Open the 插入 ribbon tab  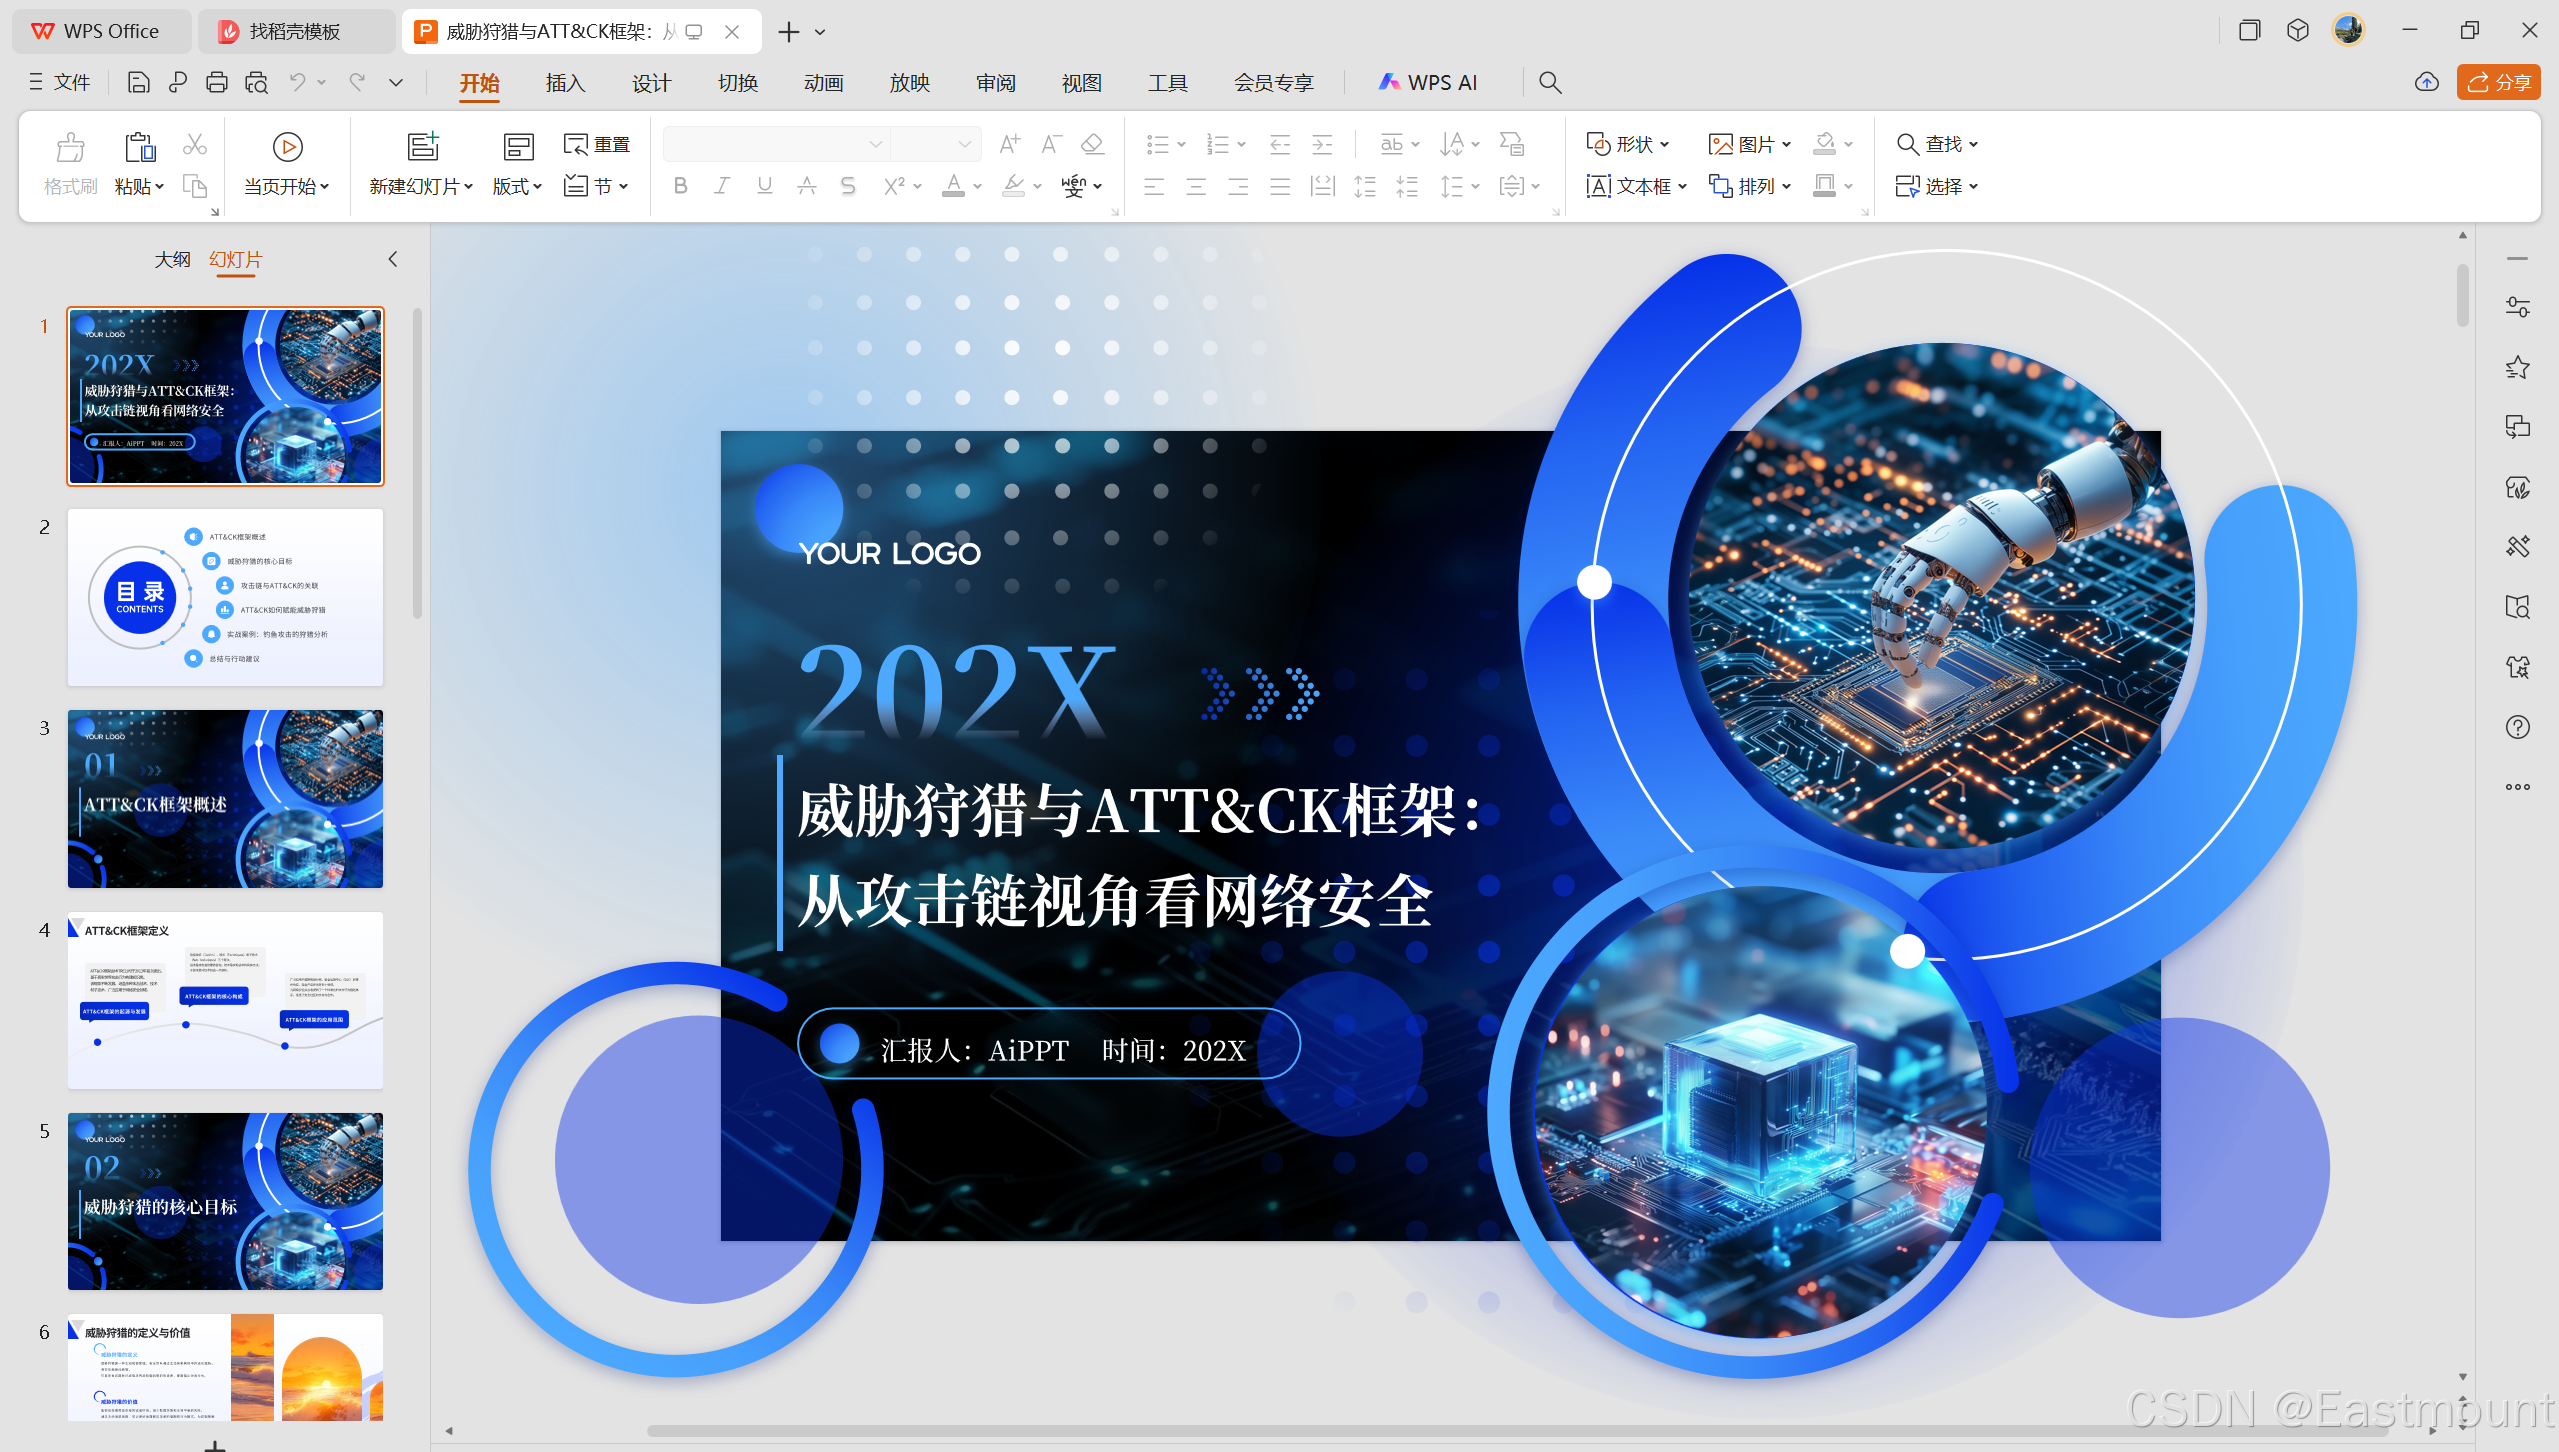click(565, 83)
